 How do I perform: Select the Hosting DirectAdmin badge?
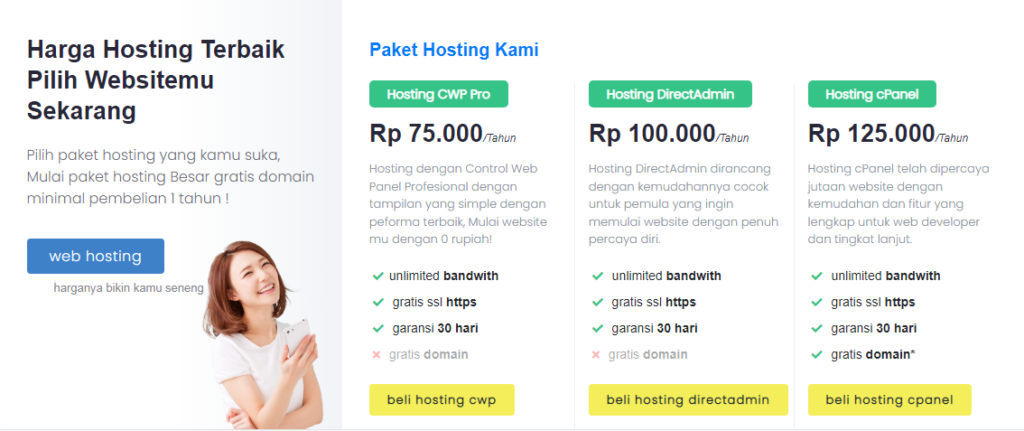pos(670,94)
